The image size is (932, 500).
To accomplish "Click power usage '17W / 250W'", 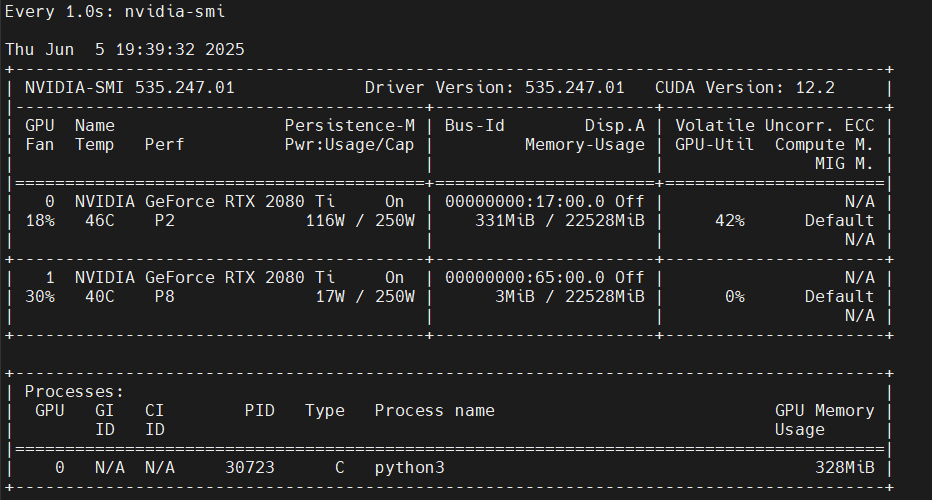I will click(x=365, y=297).
